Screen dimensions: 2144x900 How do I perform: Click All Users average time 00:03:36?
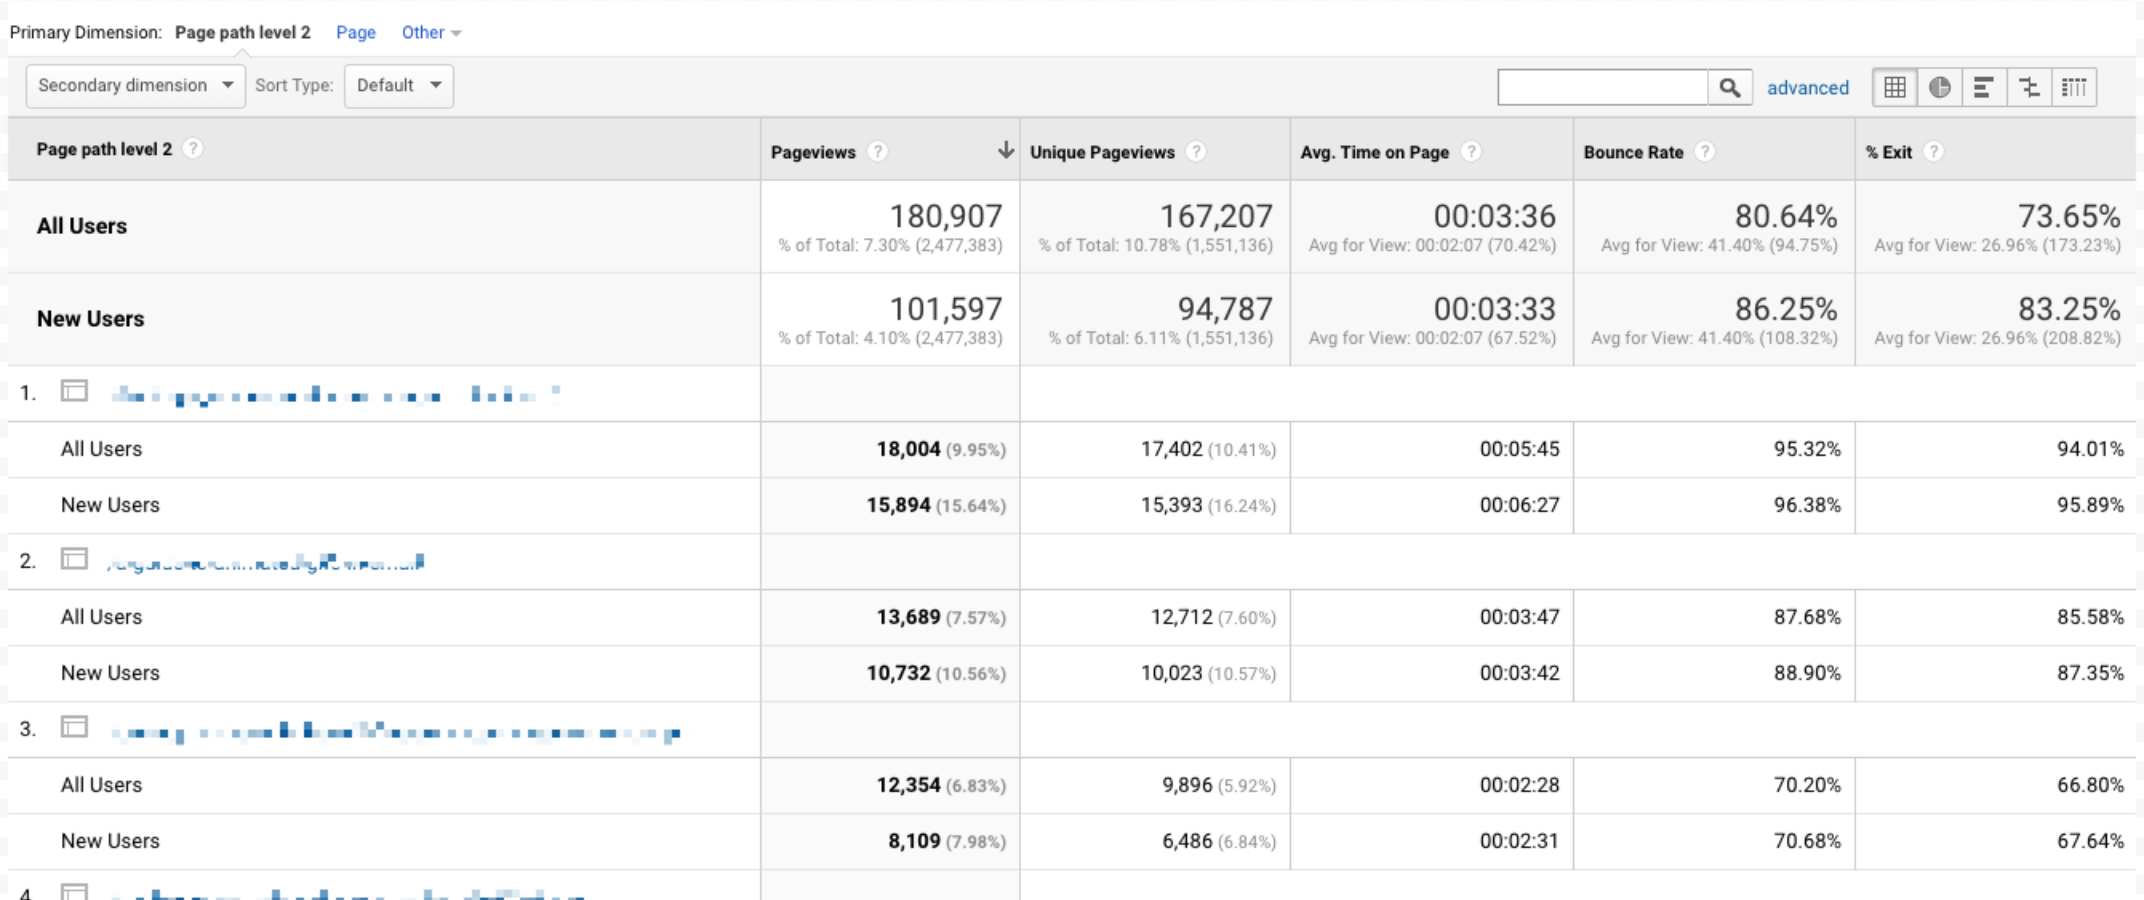click(1494, 216)
